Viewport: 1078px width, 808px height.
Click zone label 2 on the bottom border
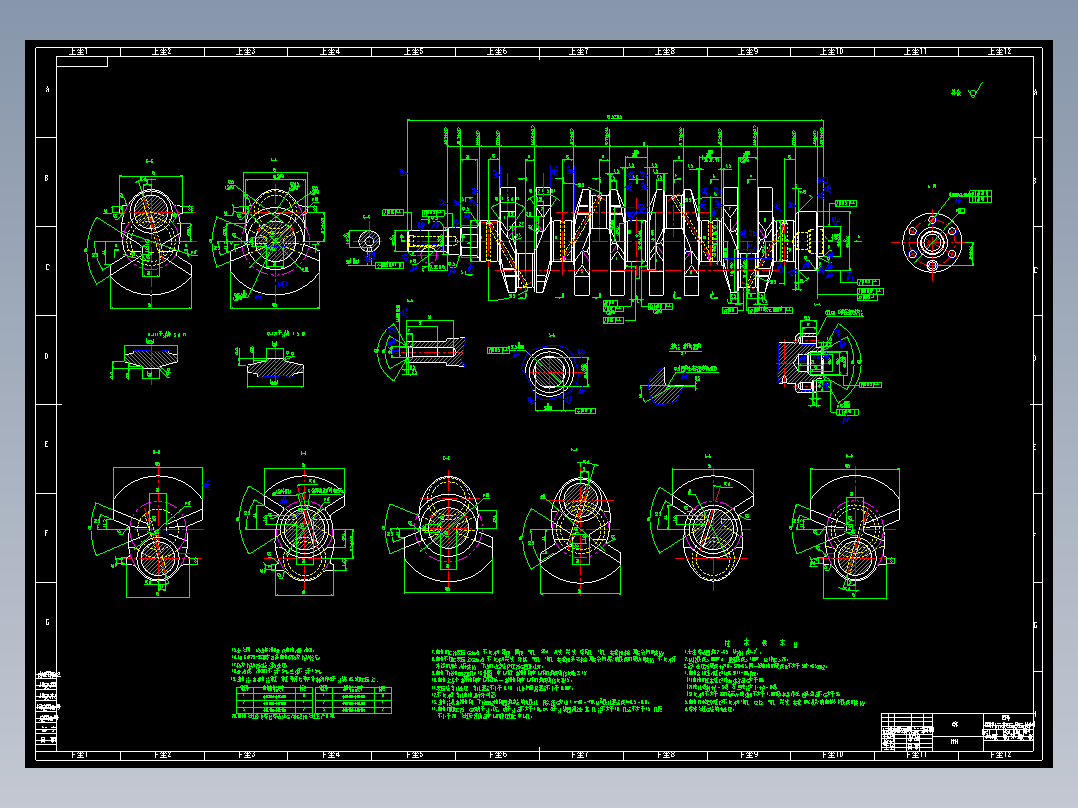click(x=162, y=755)
